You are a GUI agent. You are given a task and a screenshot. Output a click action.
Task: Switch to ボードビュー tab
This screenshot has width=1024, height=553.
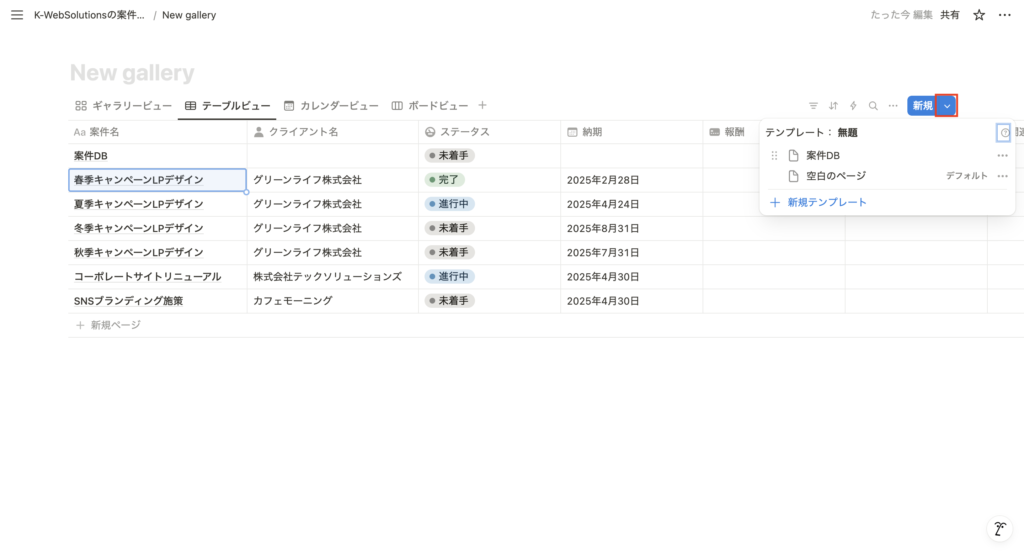[x=430, y=105]
